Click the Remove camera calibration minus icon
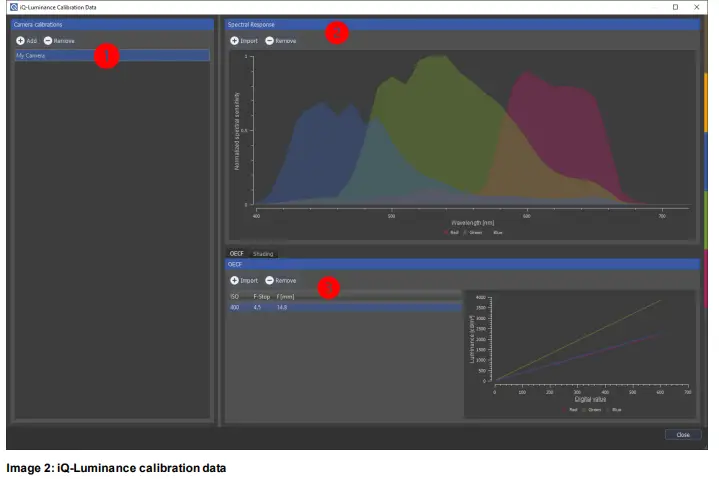Screen dimensions: 719x479 (x=48, y=40)
